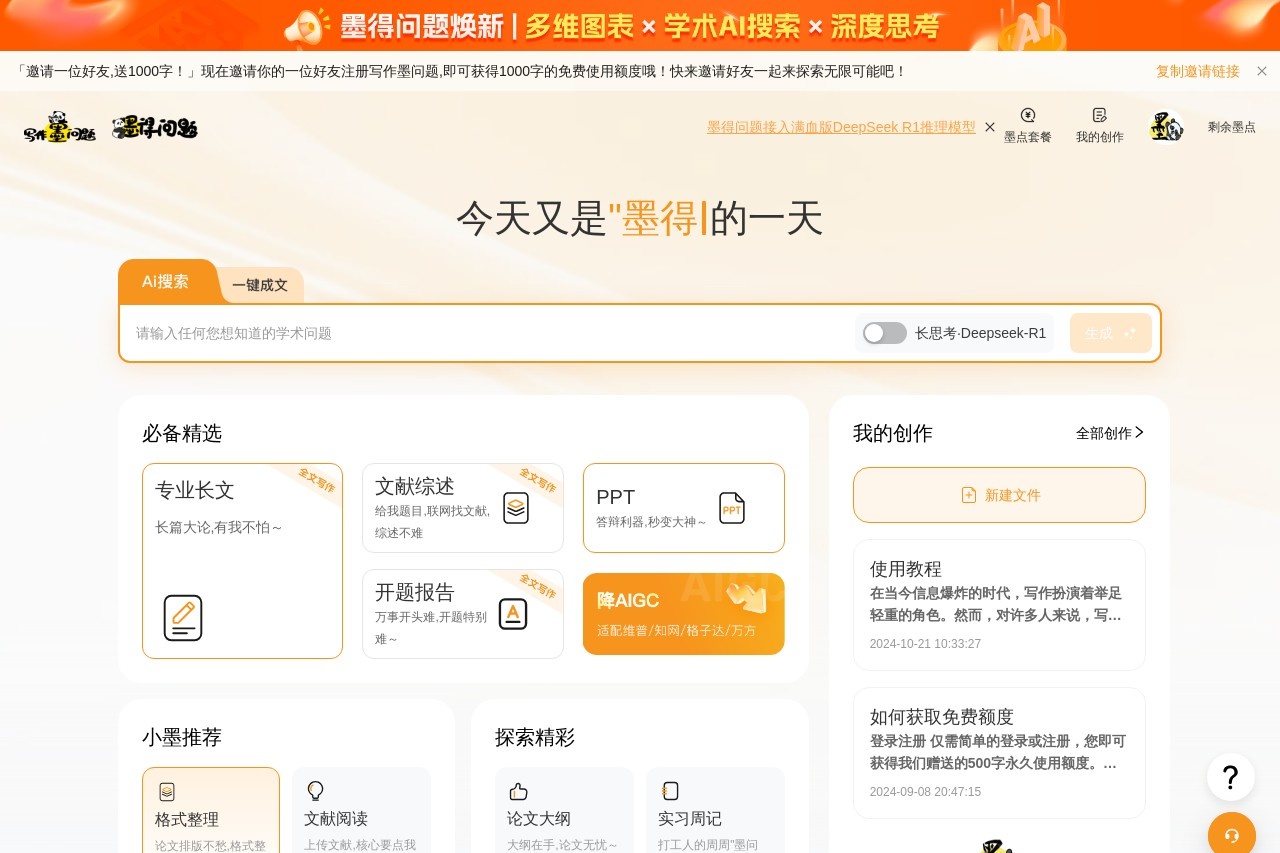Click the notebook icon on 实习周记 card
This screenshot has height=853, width=1280.
(x=669, y=790)
